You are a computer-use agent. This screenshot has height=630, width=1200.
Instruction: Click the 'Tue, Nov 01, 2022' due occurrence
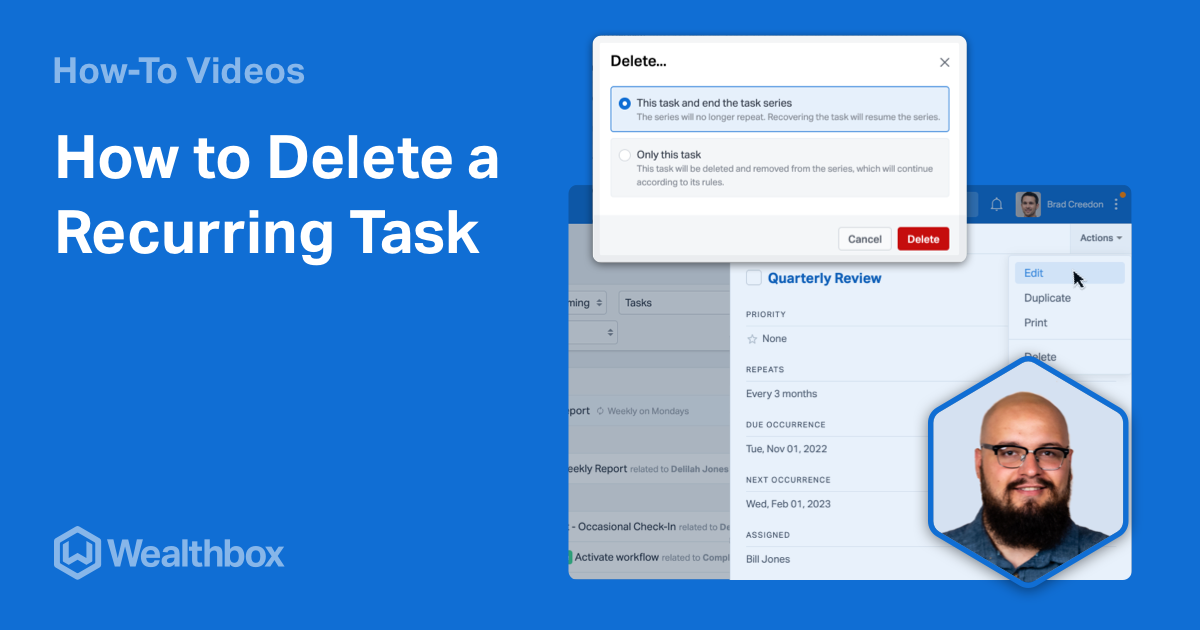click(787, 449)
